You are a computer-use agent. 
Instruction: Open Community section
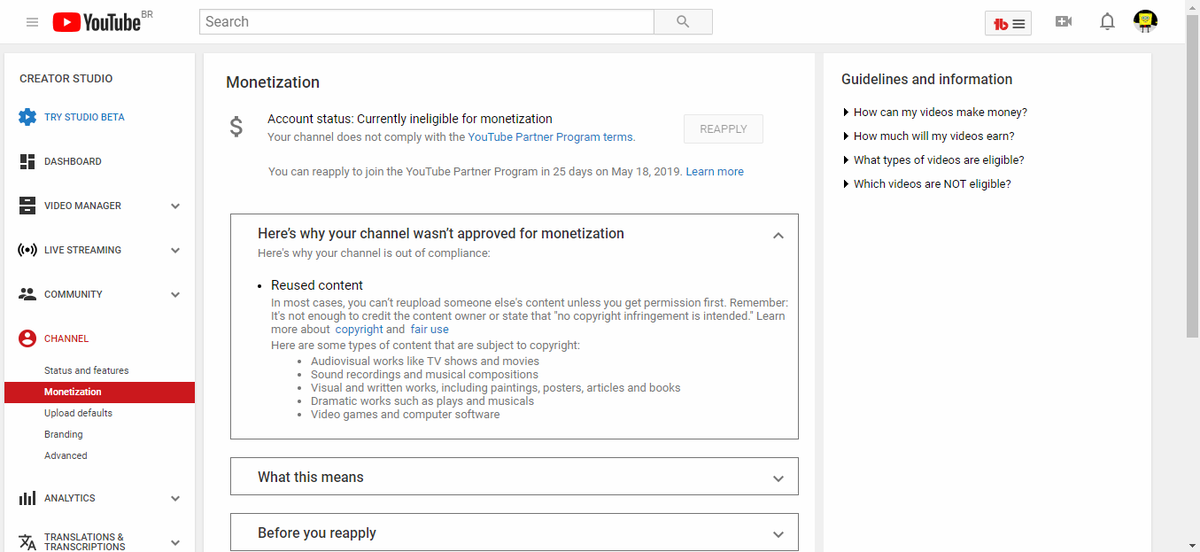click(x=73, y=294)
